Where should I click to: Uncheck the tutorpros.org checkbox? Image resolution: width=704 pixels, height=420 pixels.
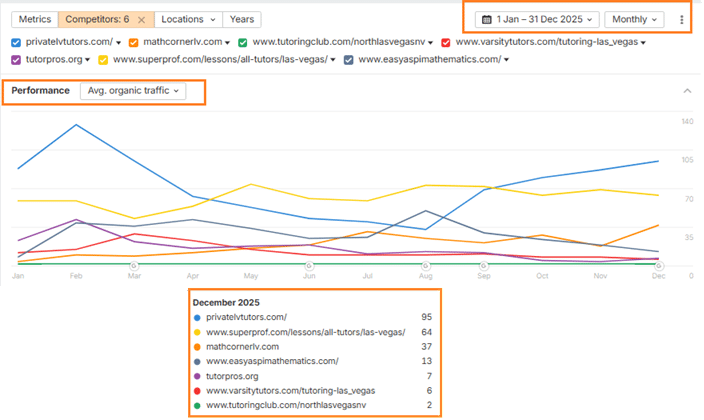[16, 60]
